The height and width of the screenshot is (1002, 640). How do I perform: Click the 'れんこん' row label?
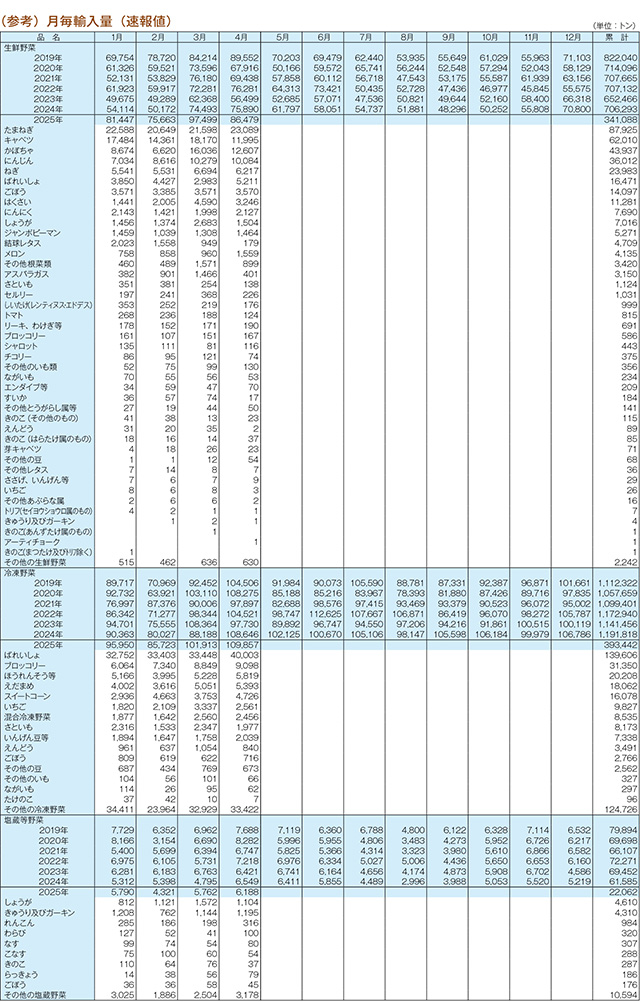18,922
